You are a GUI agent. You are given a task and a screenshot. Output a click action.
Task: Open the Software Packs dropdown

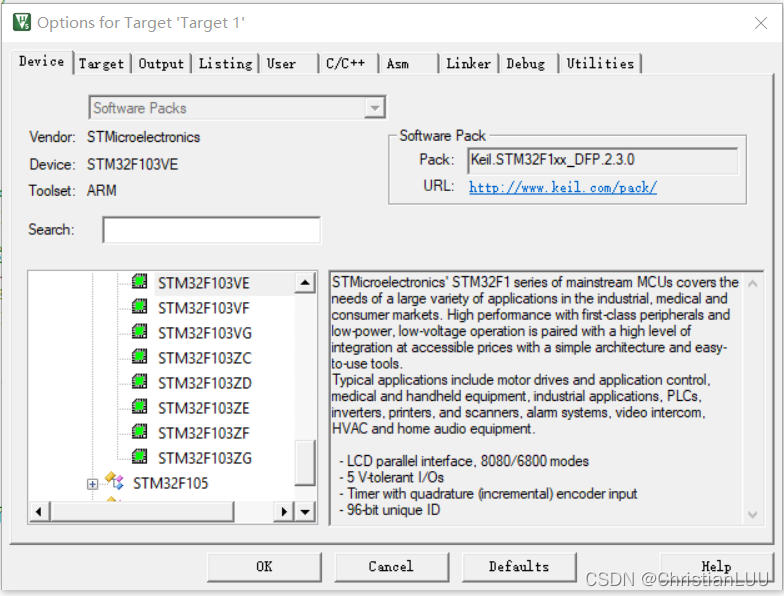coord(374,108)
